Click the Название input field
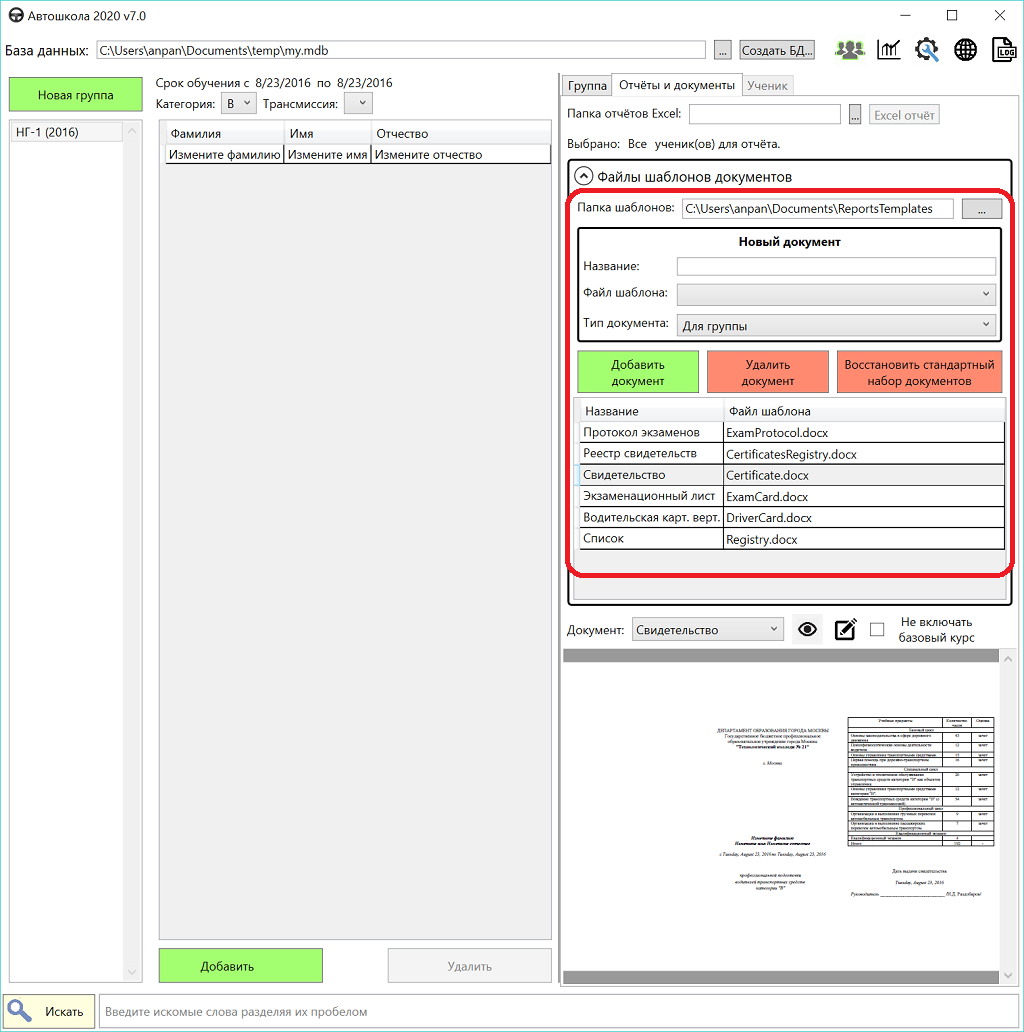 point(836,266)
